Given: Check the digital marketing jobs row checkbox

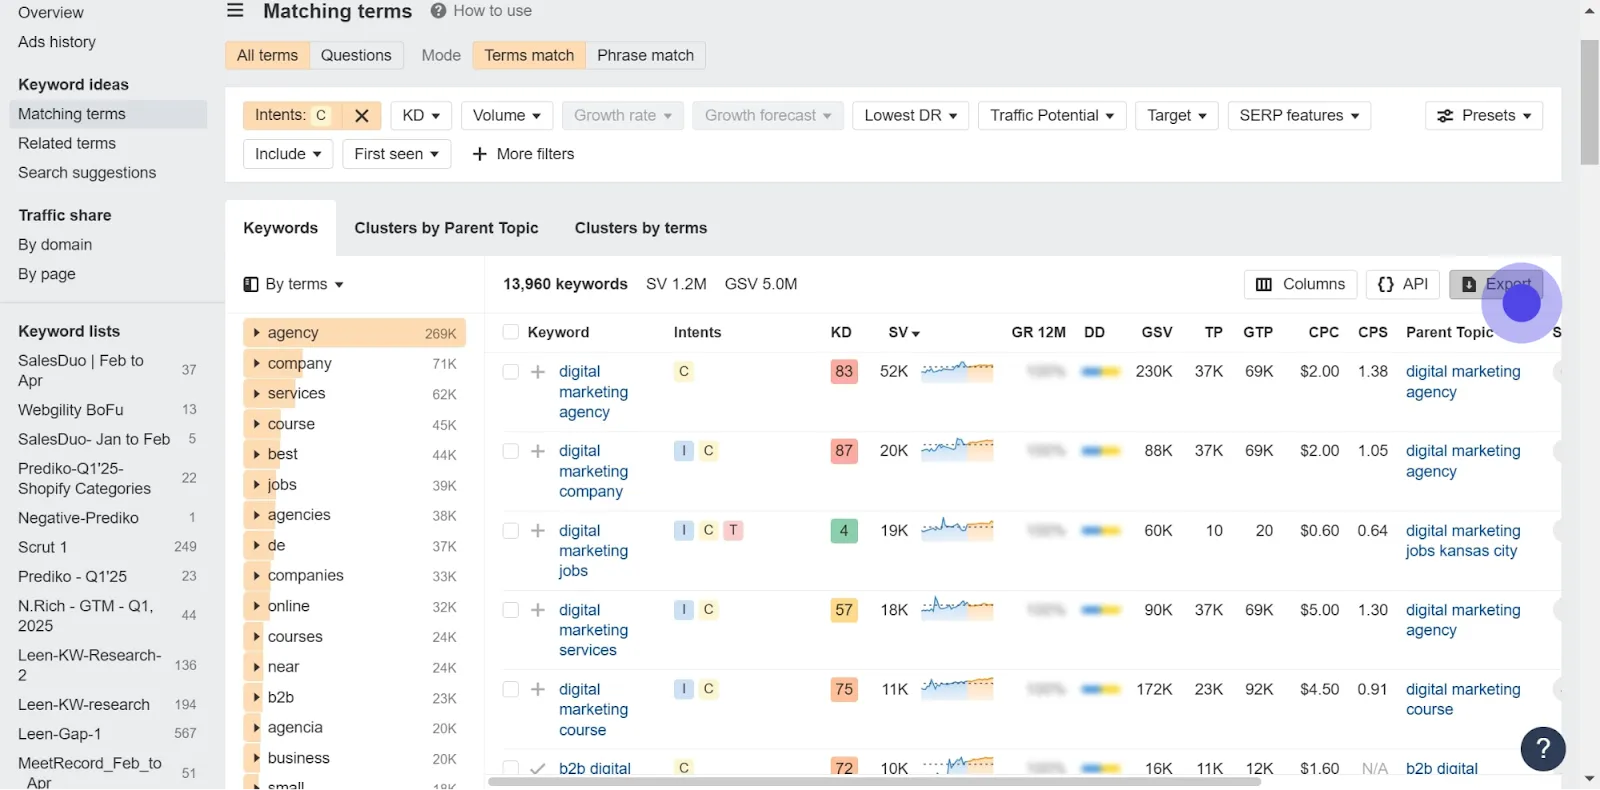Looking at the screenshot, I should (x=510, y=531).
